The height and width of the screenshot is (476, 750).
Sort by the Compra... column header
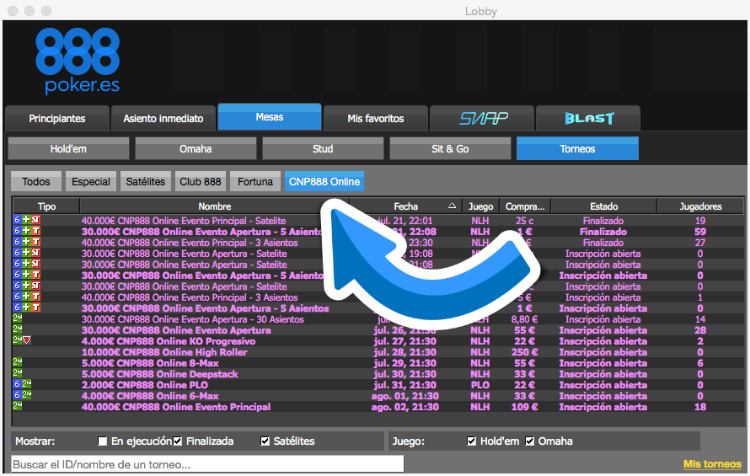[525, 207]
